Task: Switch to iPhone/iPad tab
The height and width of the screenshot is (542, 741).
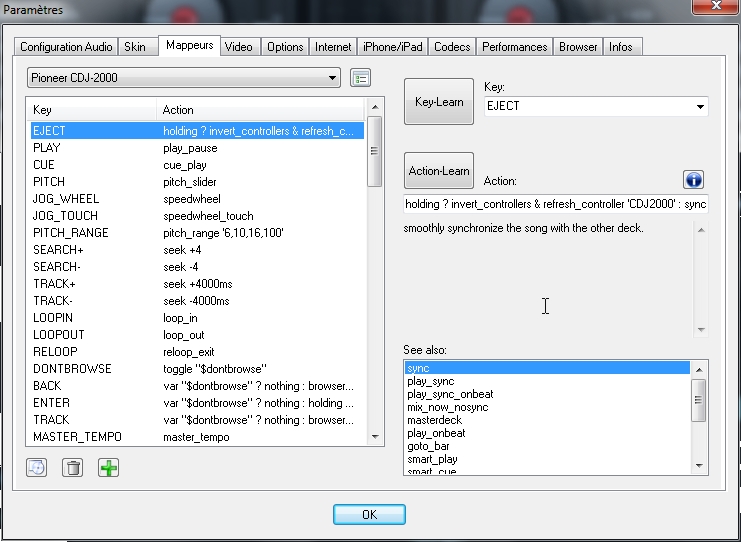Action: click(x=392, y=47)
